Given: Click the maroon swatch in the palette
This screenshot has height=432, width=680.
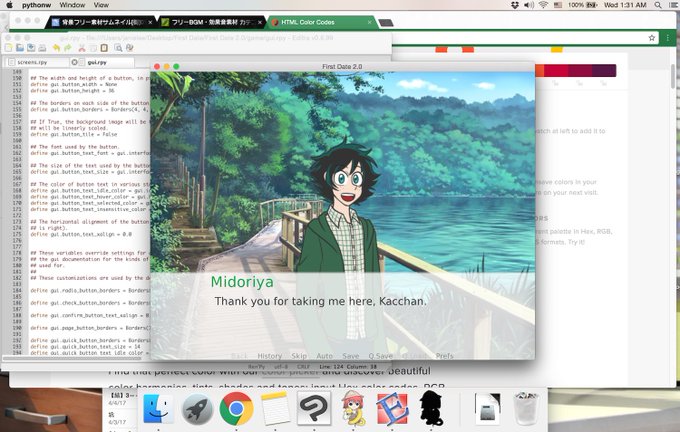Looking at the screenshot, I should pos(580,70).
